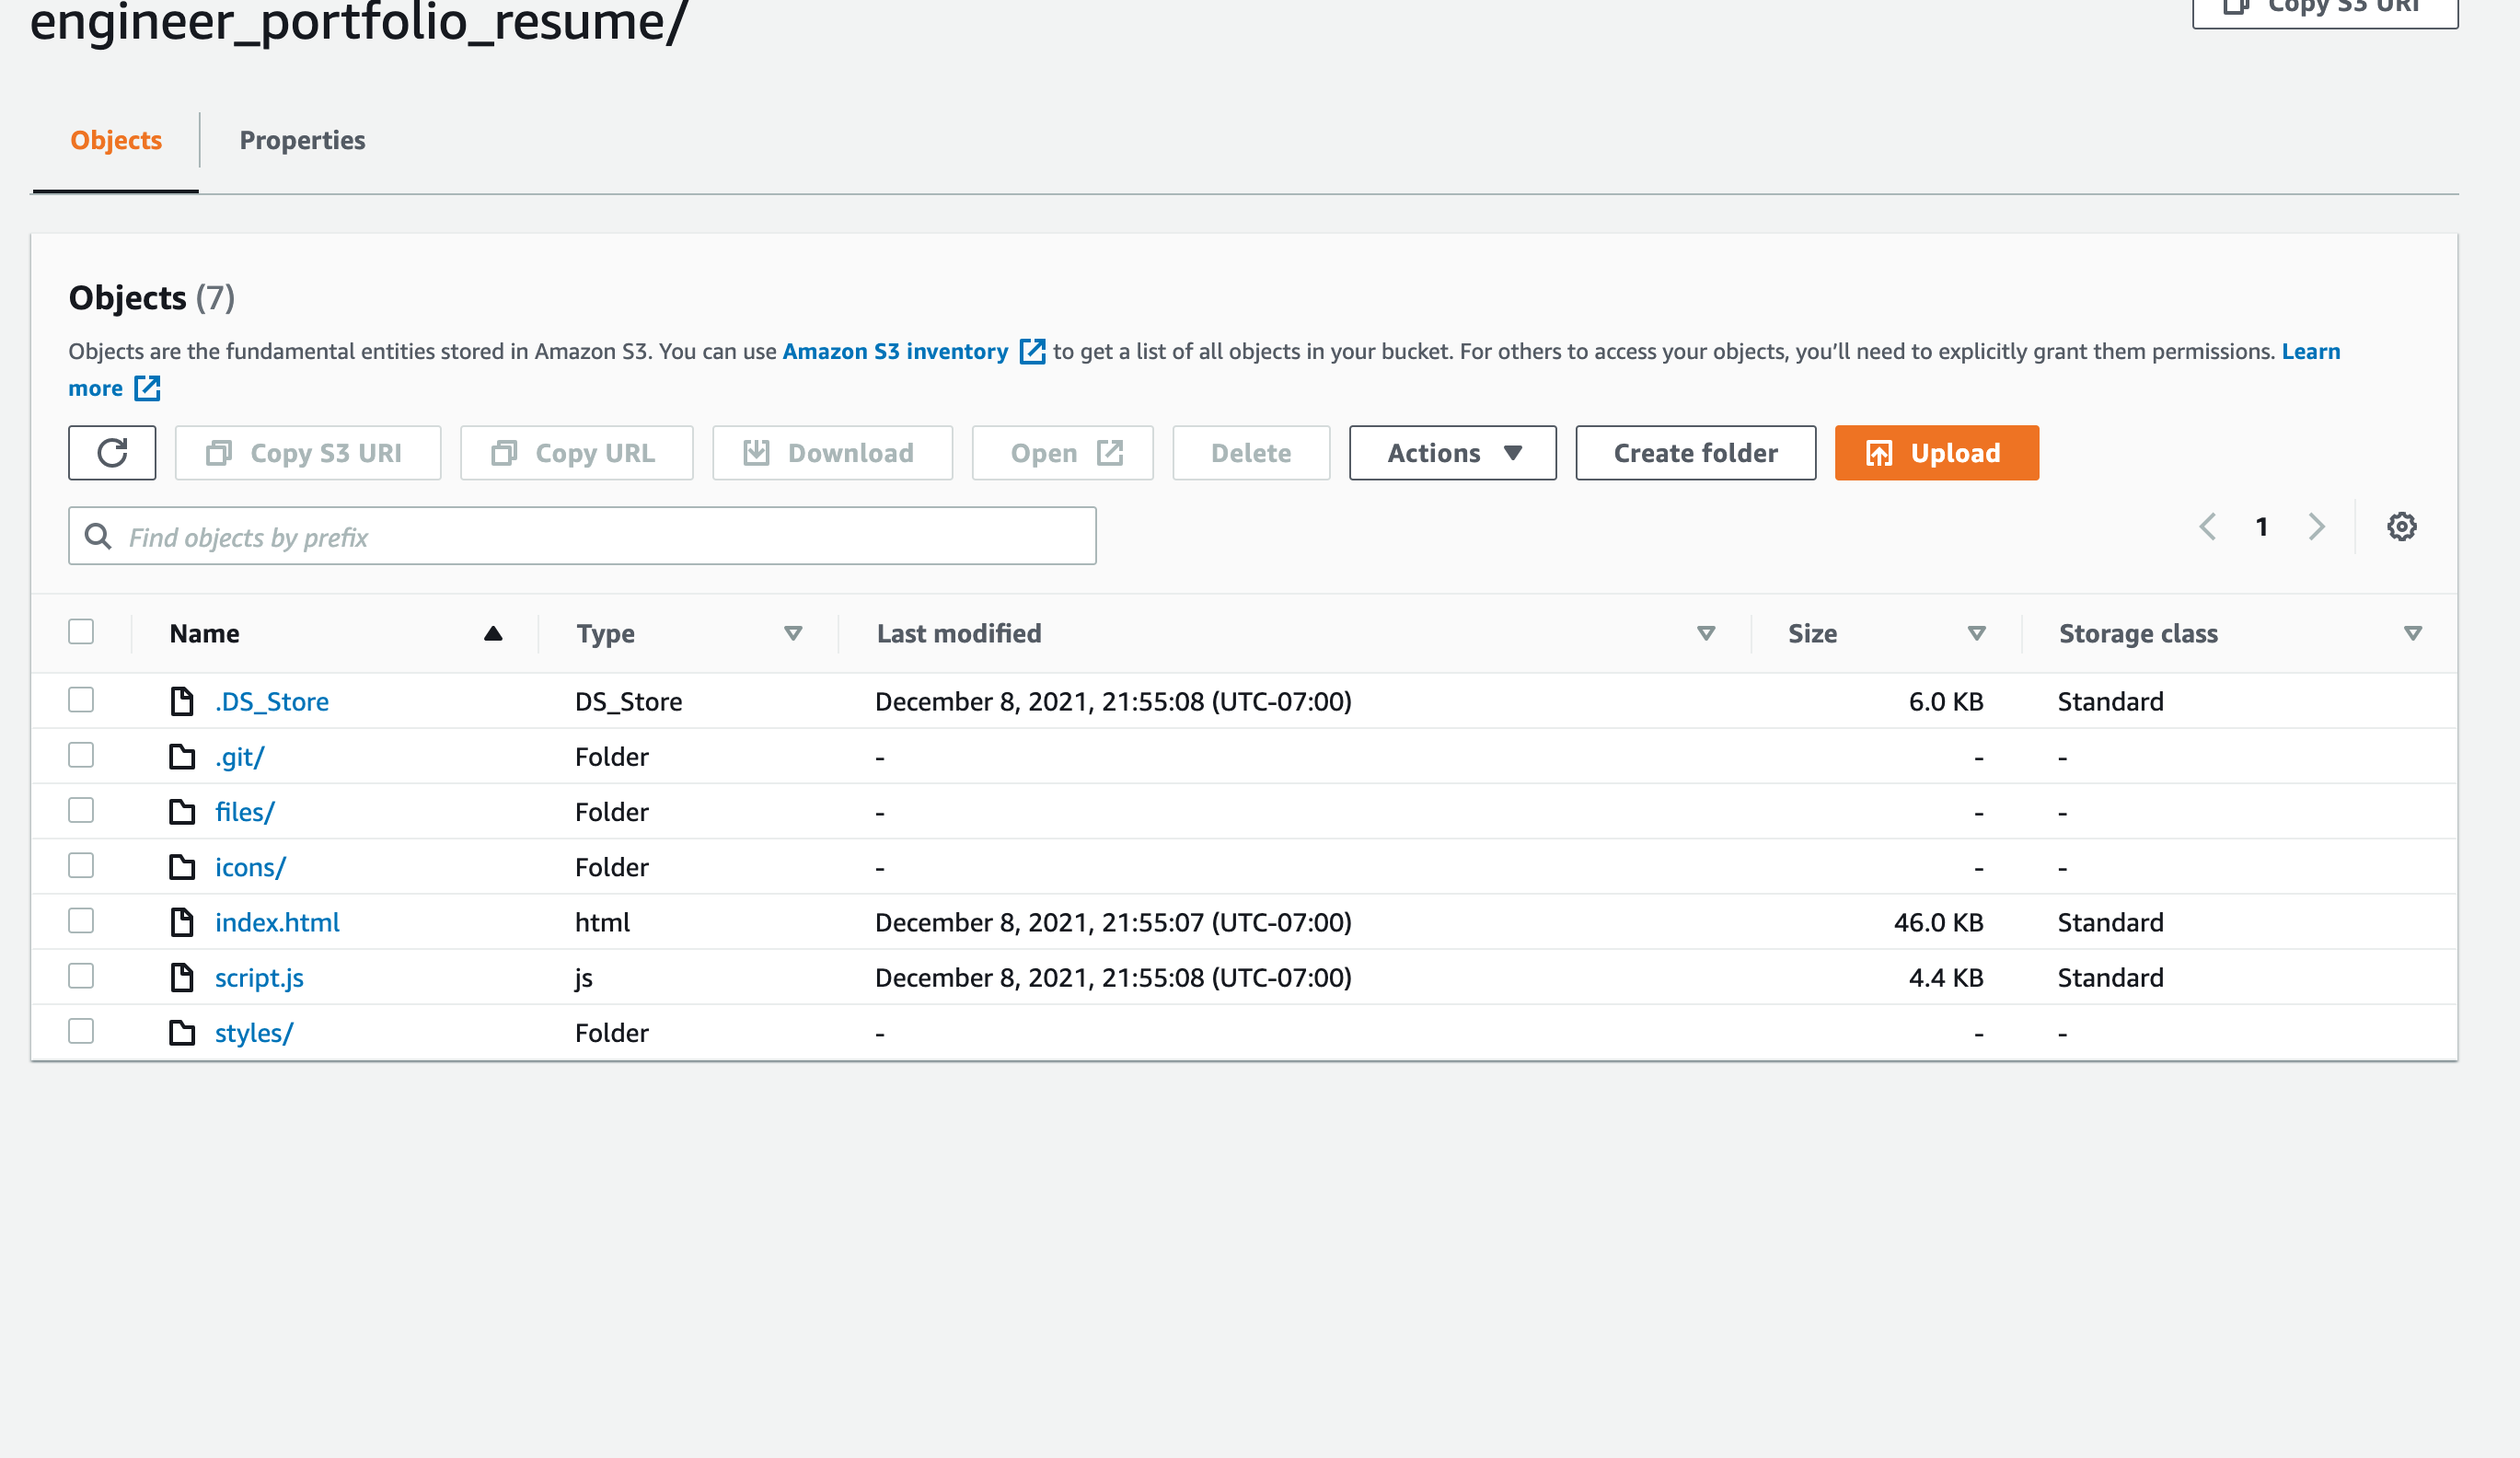Click the file icon beside .DS_Store
This screenshot has height=1458, width=2520.
(x=182, y=701)
